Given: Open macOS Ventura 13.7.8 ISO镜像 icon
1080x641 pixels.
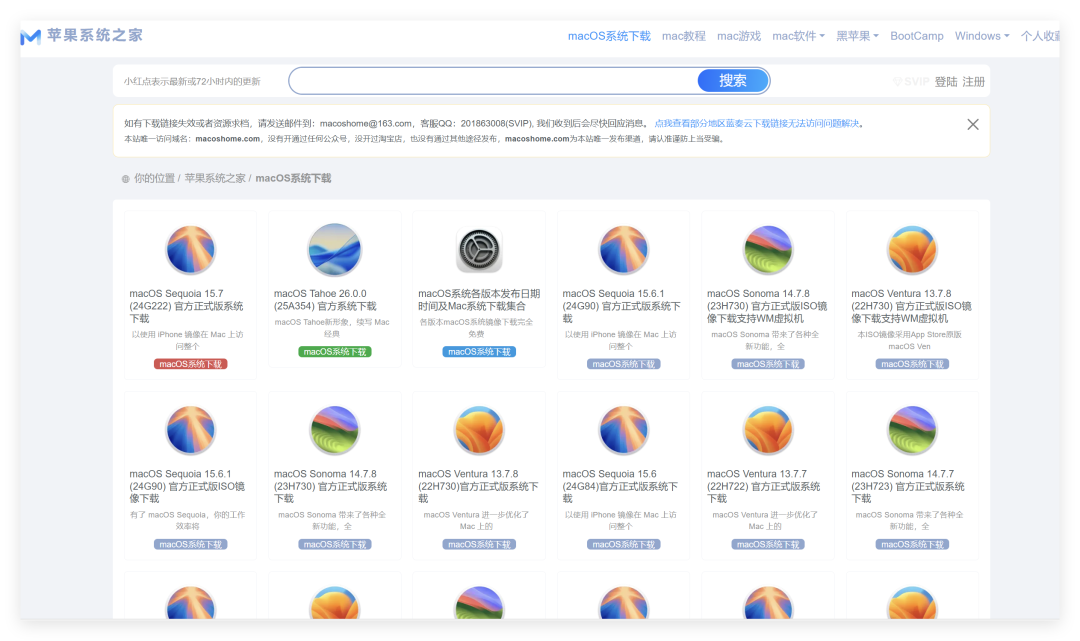Looking at the screenshot, I should pos(912,250).
